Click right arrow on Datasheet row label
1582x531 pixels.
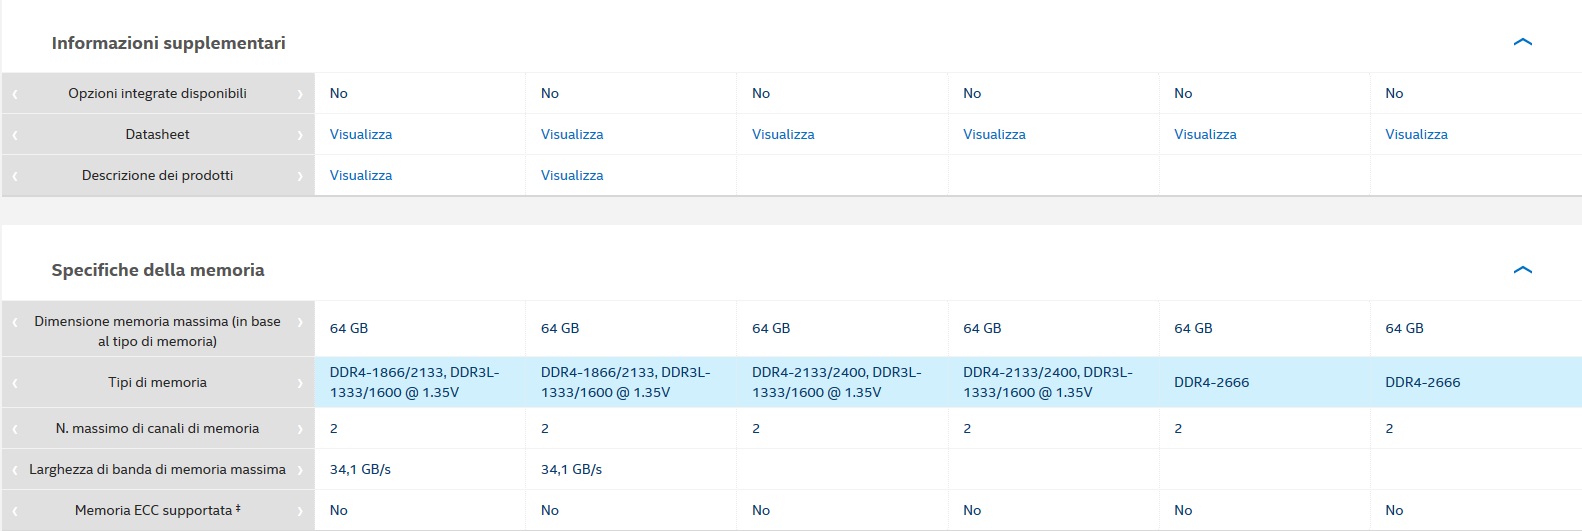(x=300, y=135)
